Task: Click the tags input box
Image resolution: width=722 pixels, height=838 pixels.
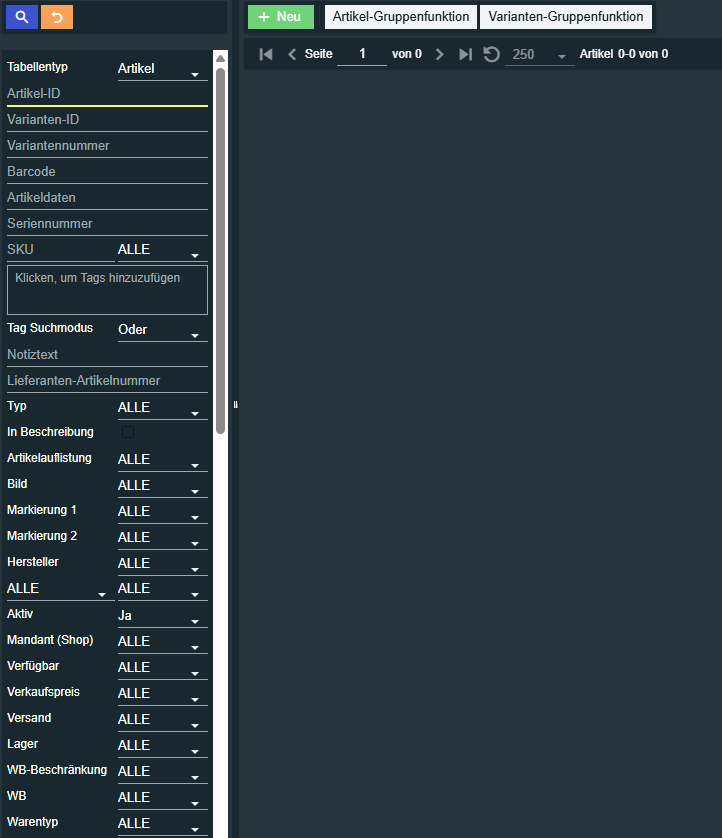Action: 107,290
